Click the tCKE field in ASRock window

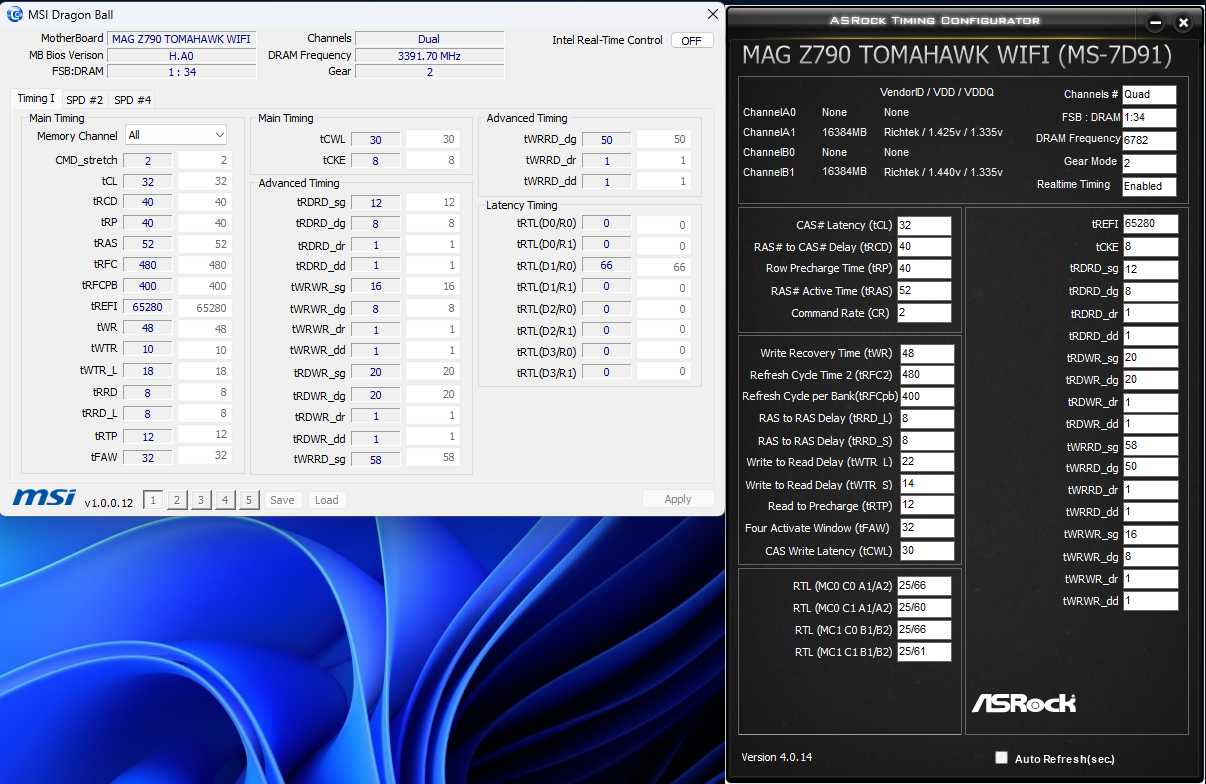click(x=1150, y=247)
